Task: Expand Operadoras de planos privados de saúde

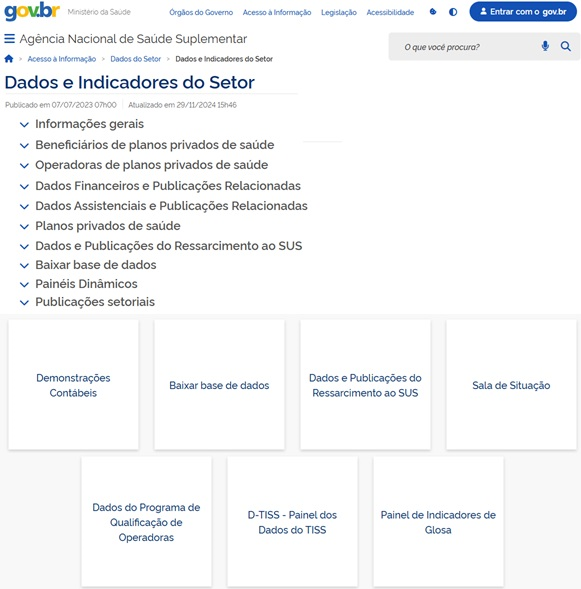Action: click(x=144, y=165)
